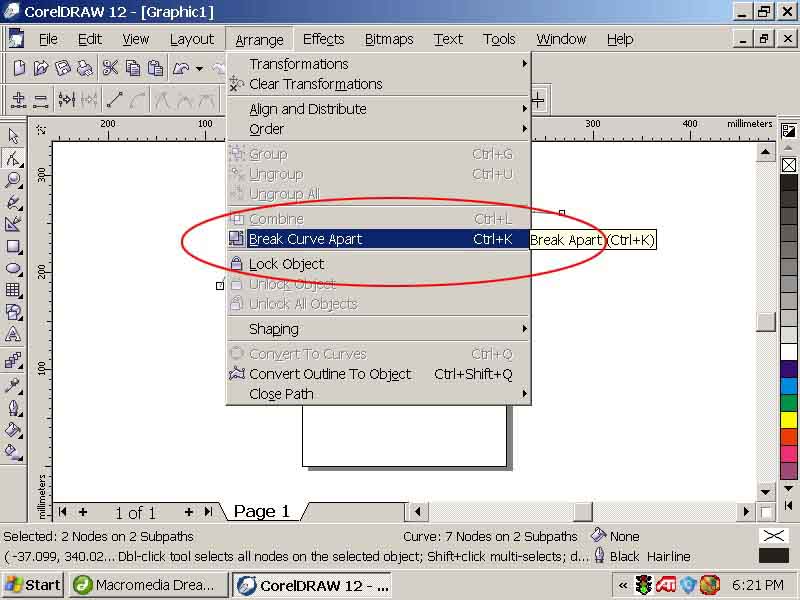Screen dimensions: 800x600
Task: Select the Shape tool in toolbox
Action: point(13,158)
